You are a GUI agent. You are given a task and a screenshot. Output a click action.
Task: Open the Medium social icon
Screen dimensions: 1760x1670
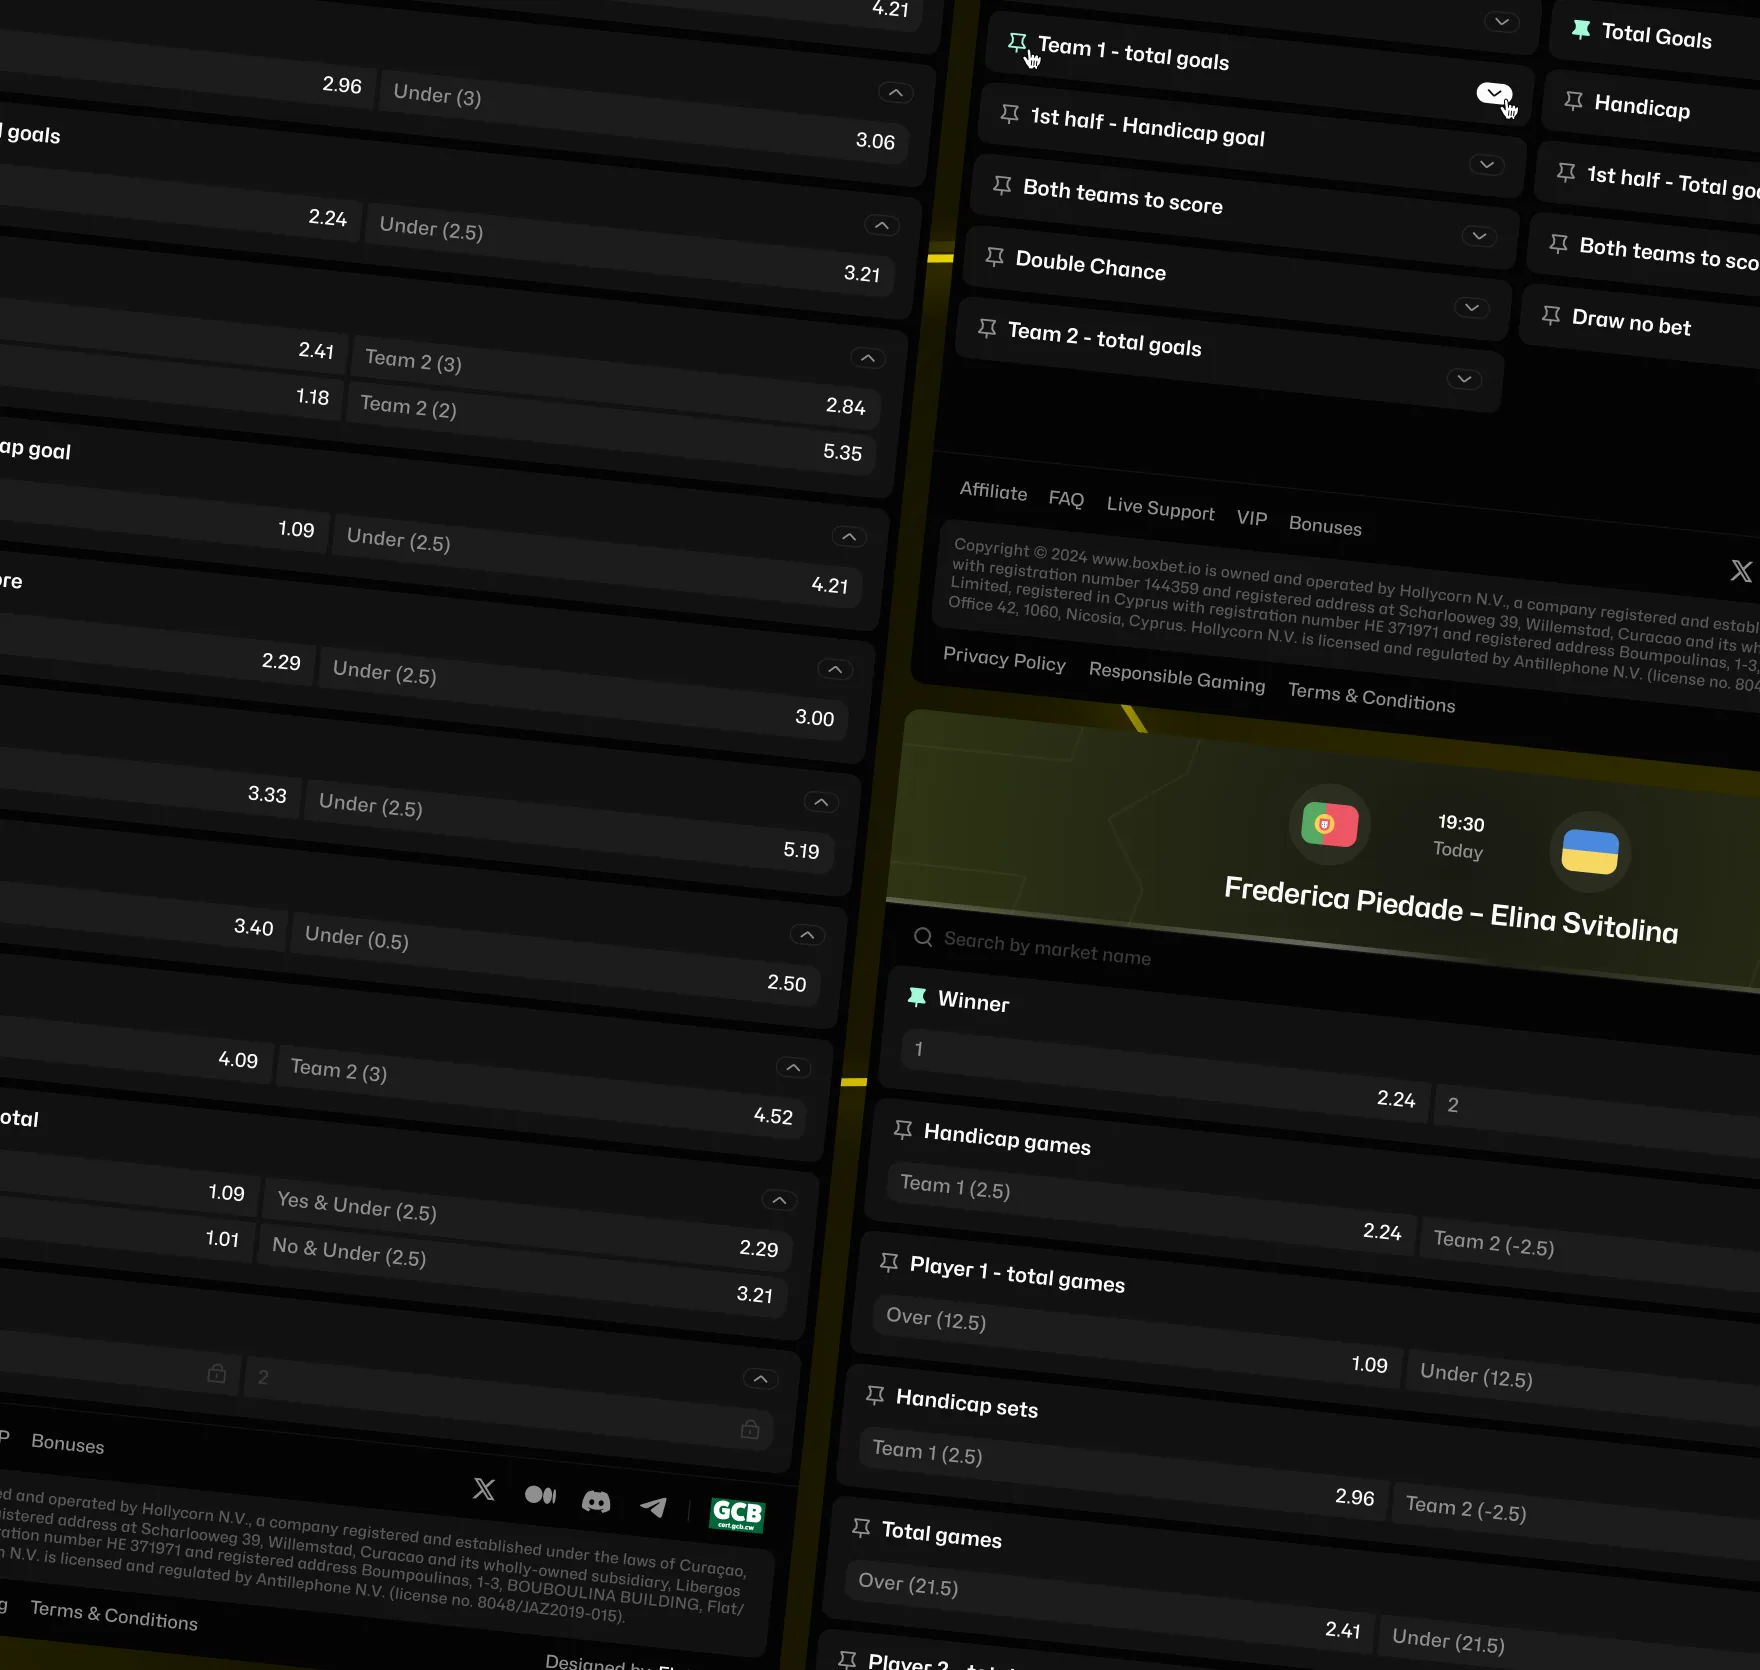[540, 1494]
